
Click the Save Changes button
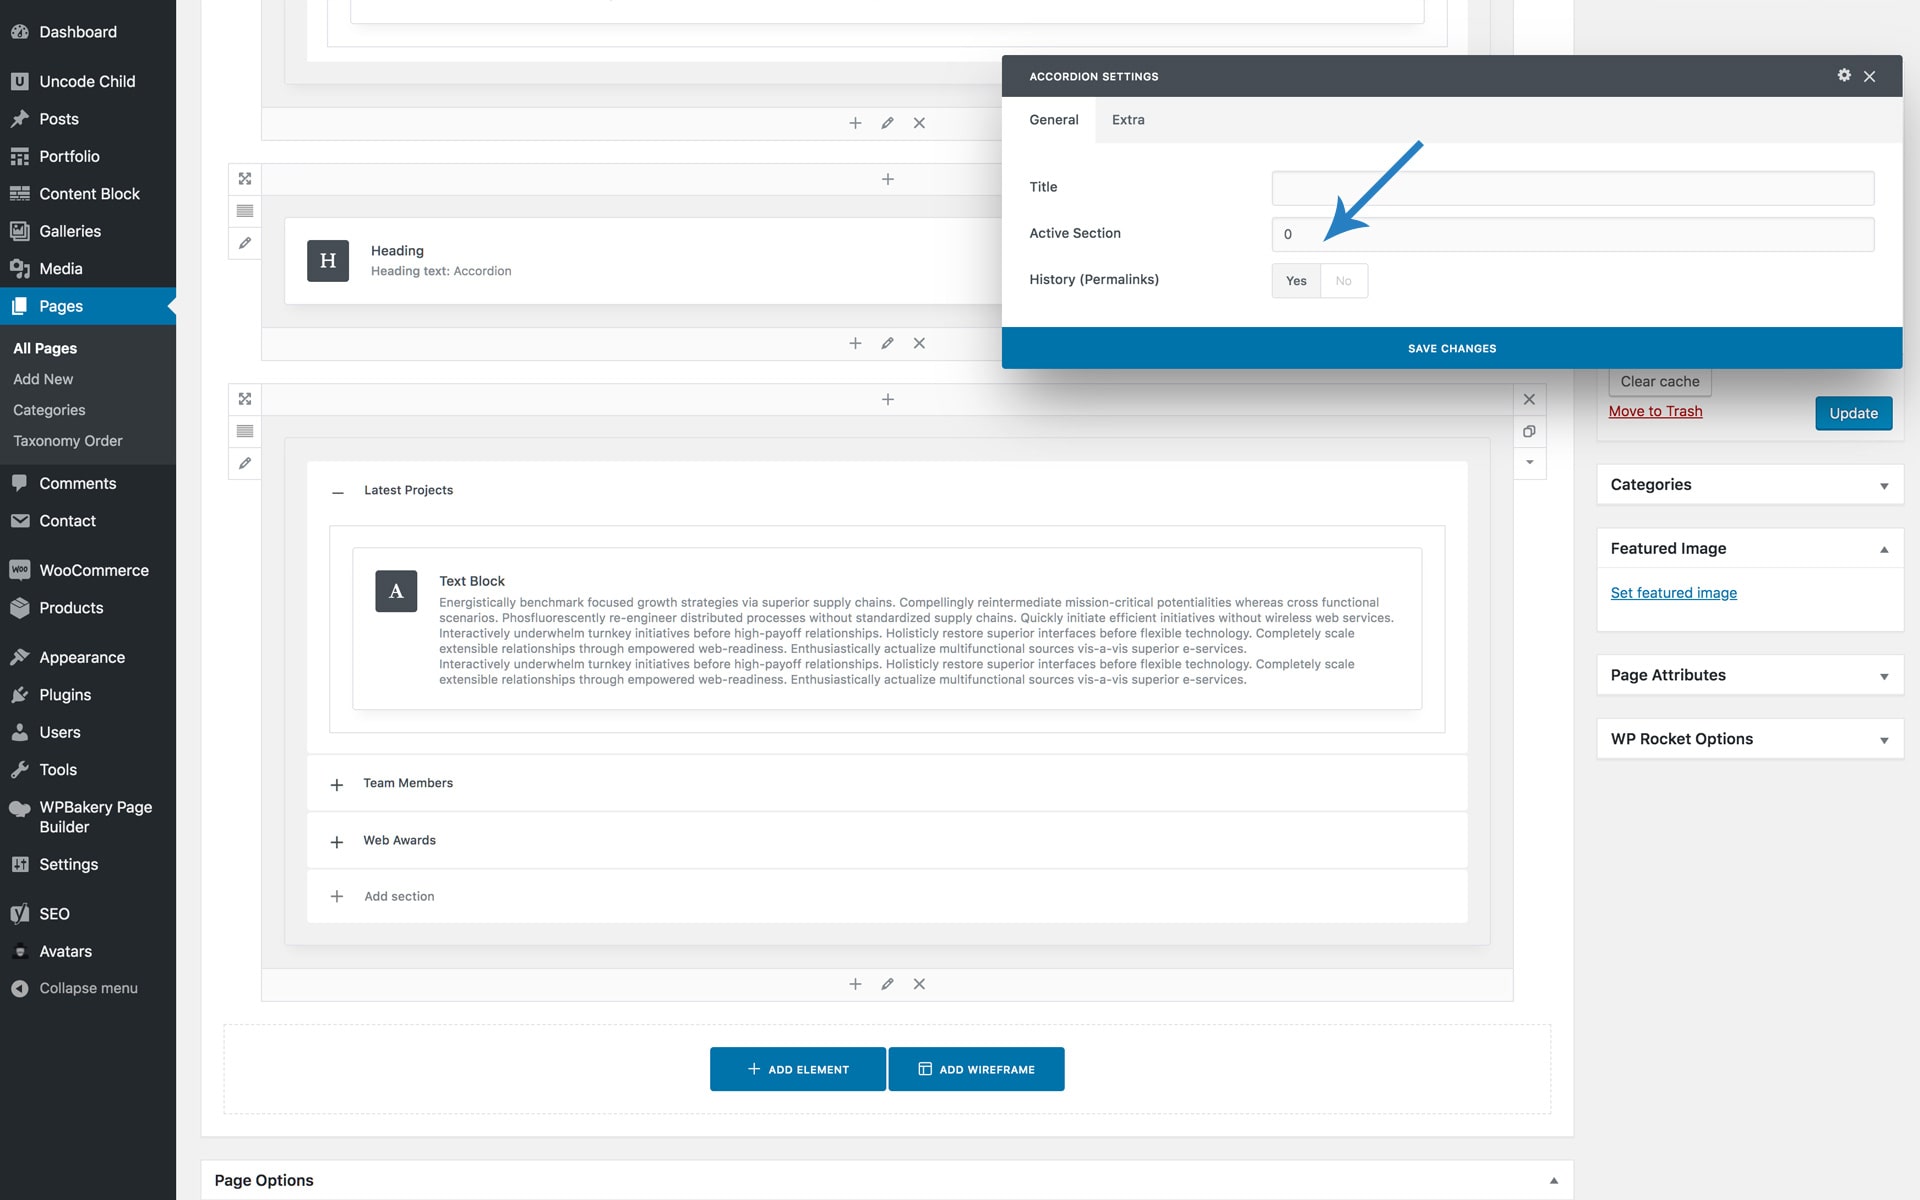click(1451, 348)
